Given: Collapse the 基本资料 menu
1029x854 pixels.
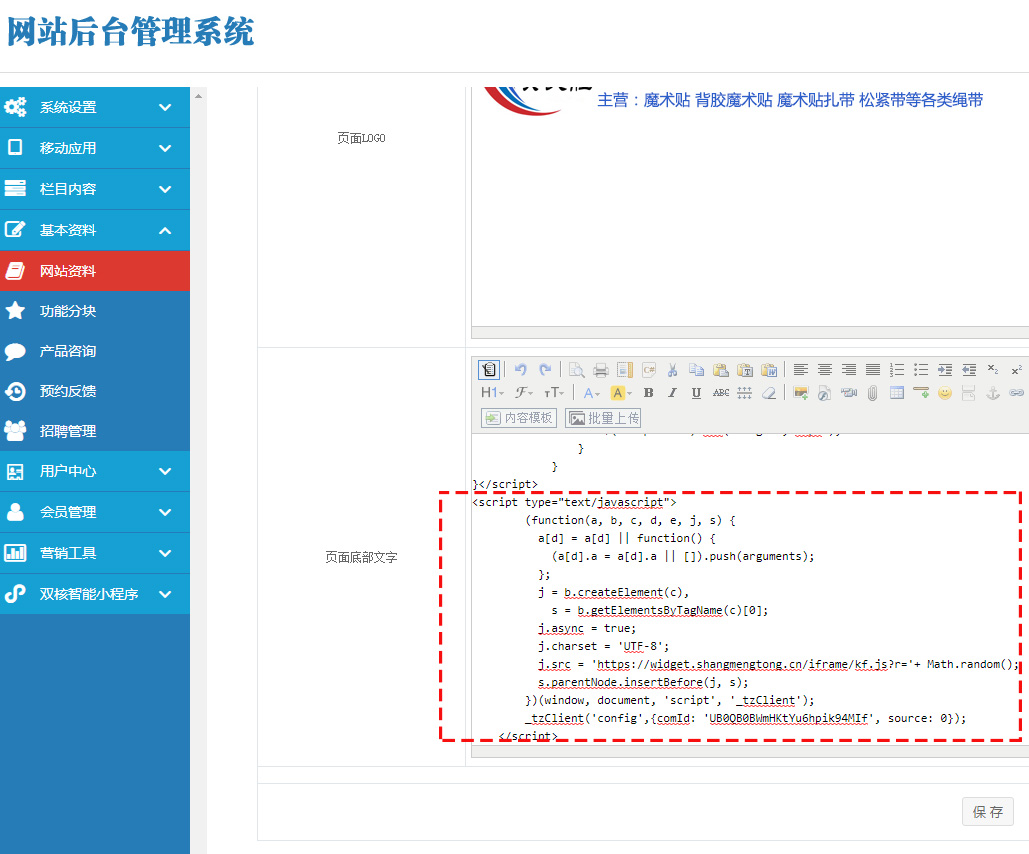Looking at the screenshot, I should (95, 230).
